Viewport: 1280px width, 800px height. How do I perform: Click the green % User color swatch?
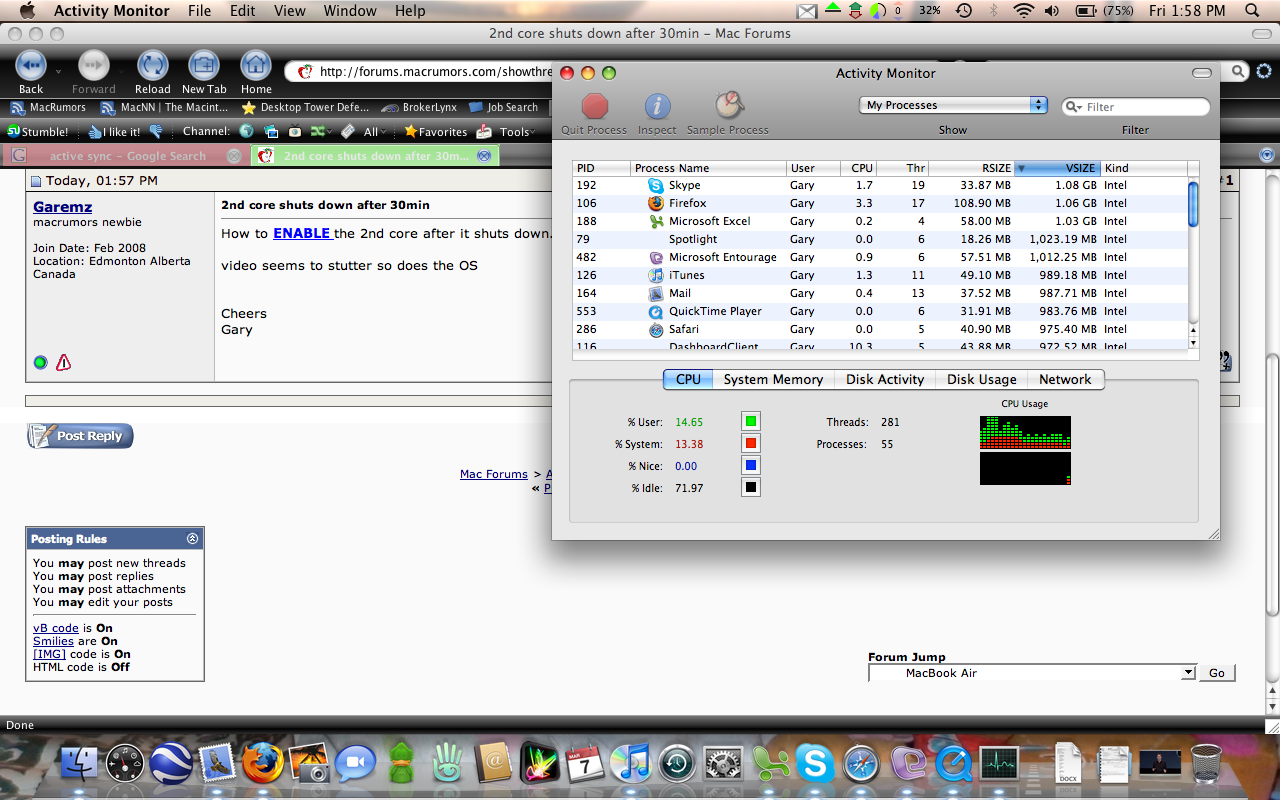751,421
